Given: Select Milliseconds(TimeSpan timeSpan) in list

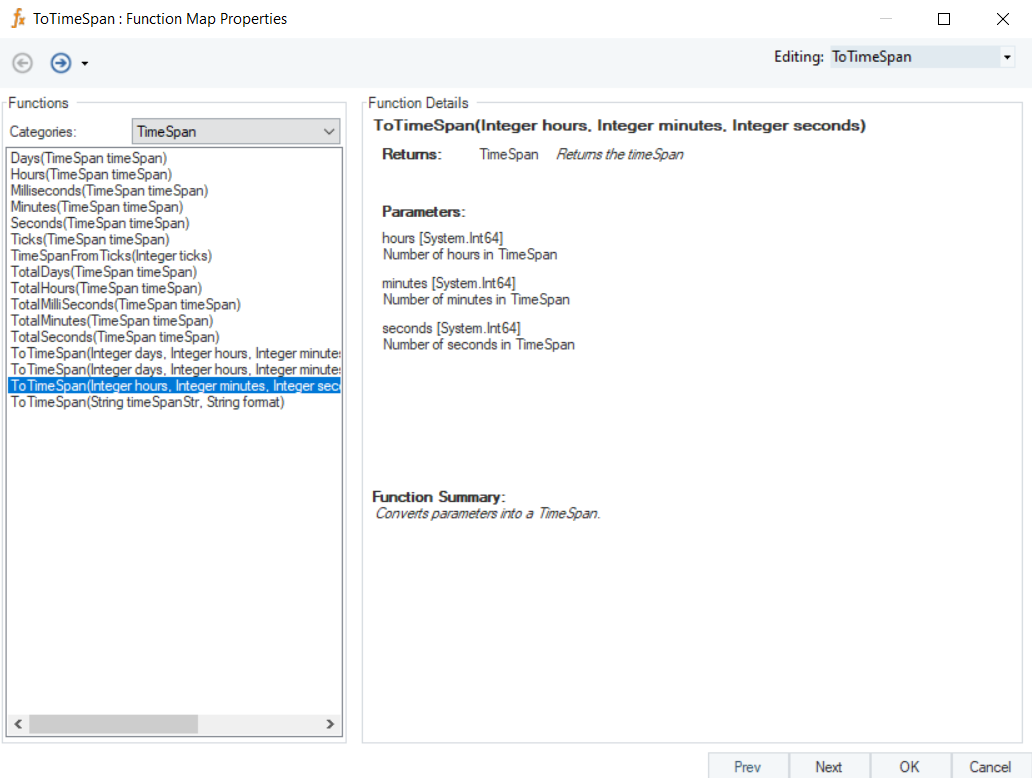Looking at the screenshot, I should click(109, 191).
